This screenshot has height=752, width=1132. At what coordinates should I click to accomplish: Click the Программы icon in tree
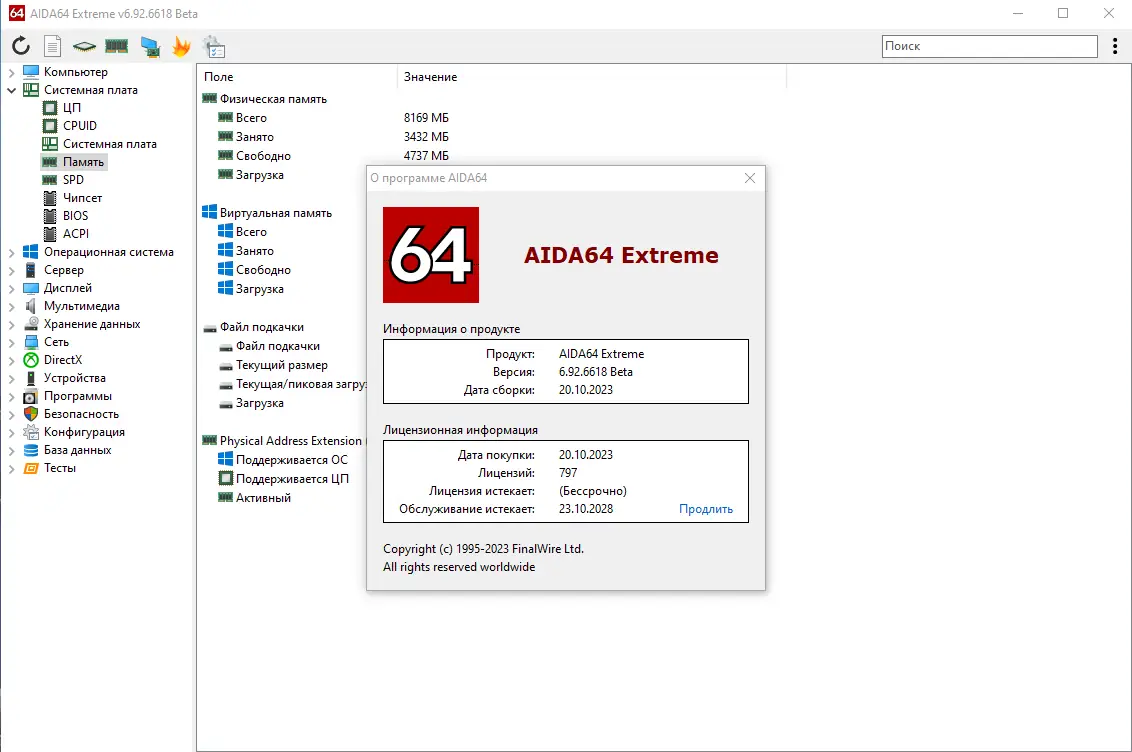(x=31, y=395)
